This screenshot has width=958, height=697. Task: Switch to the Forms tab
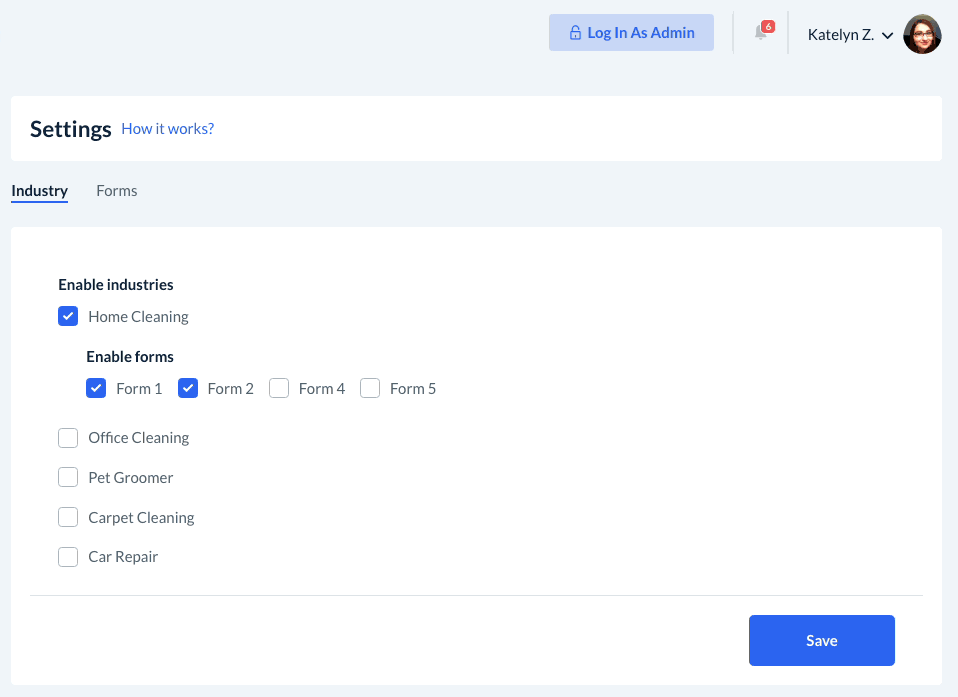[x=117, y=191]
